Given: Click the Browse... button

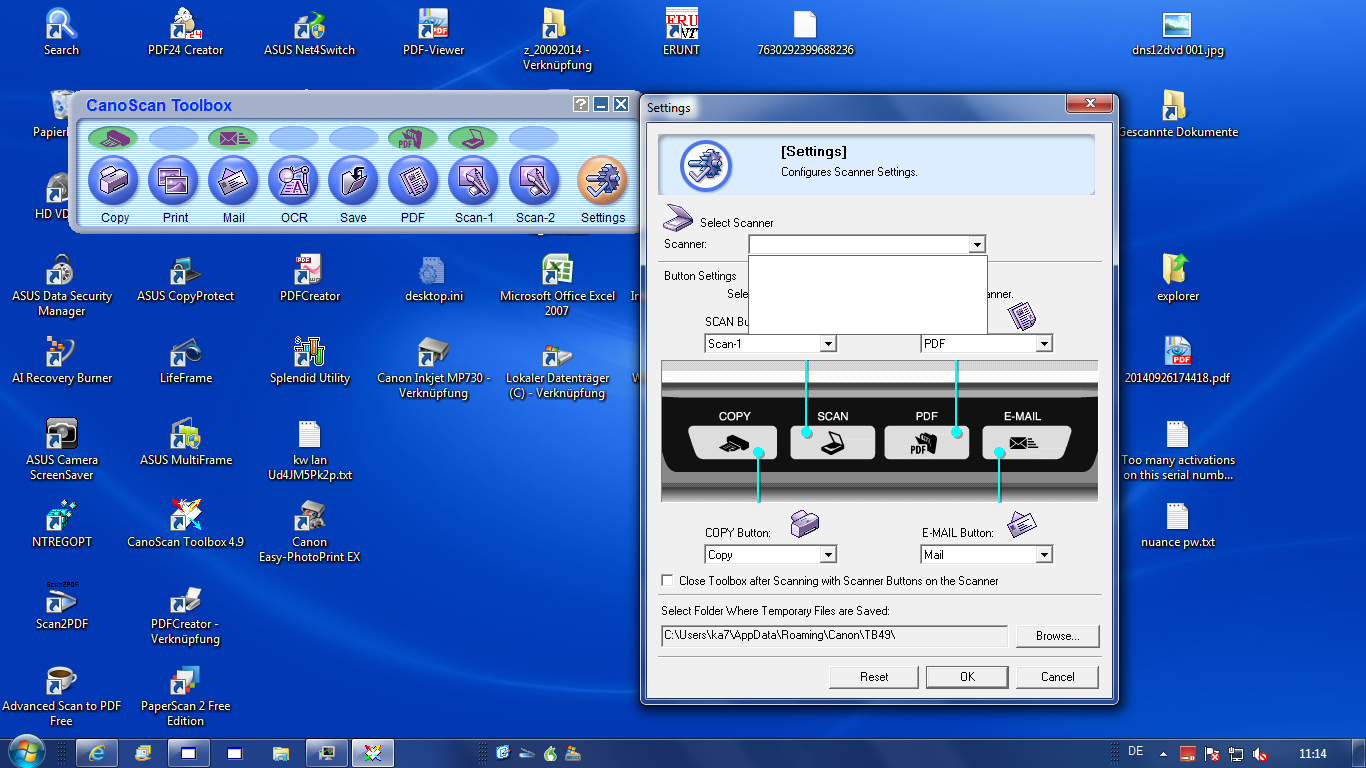Looking at the screenshot, I should coord(1058,636).
